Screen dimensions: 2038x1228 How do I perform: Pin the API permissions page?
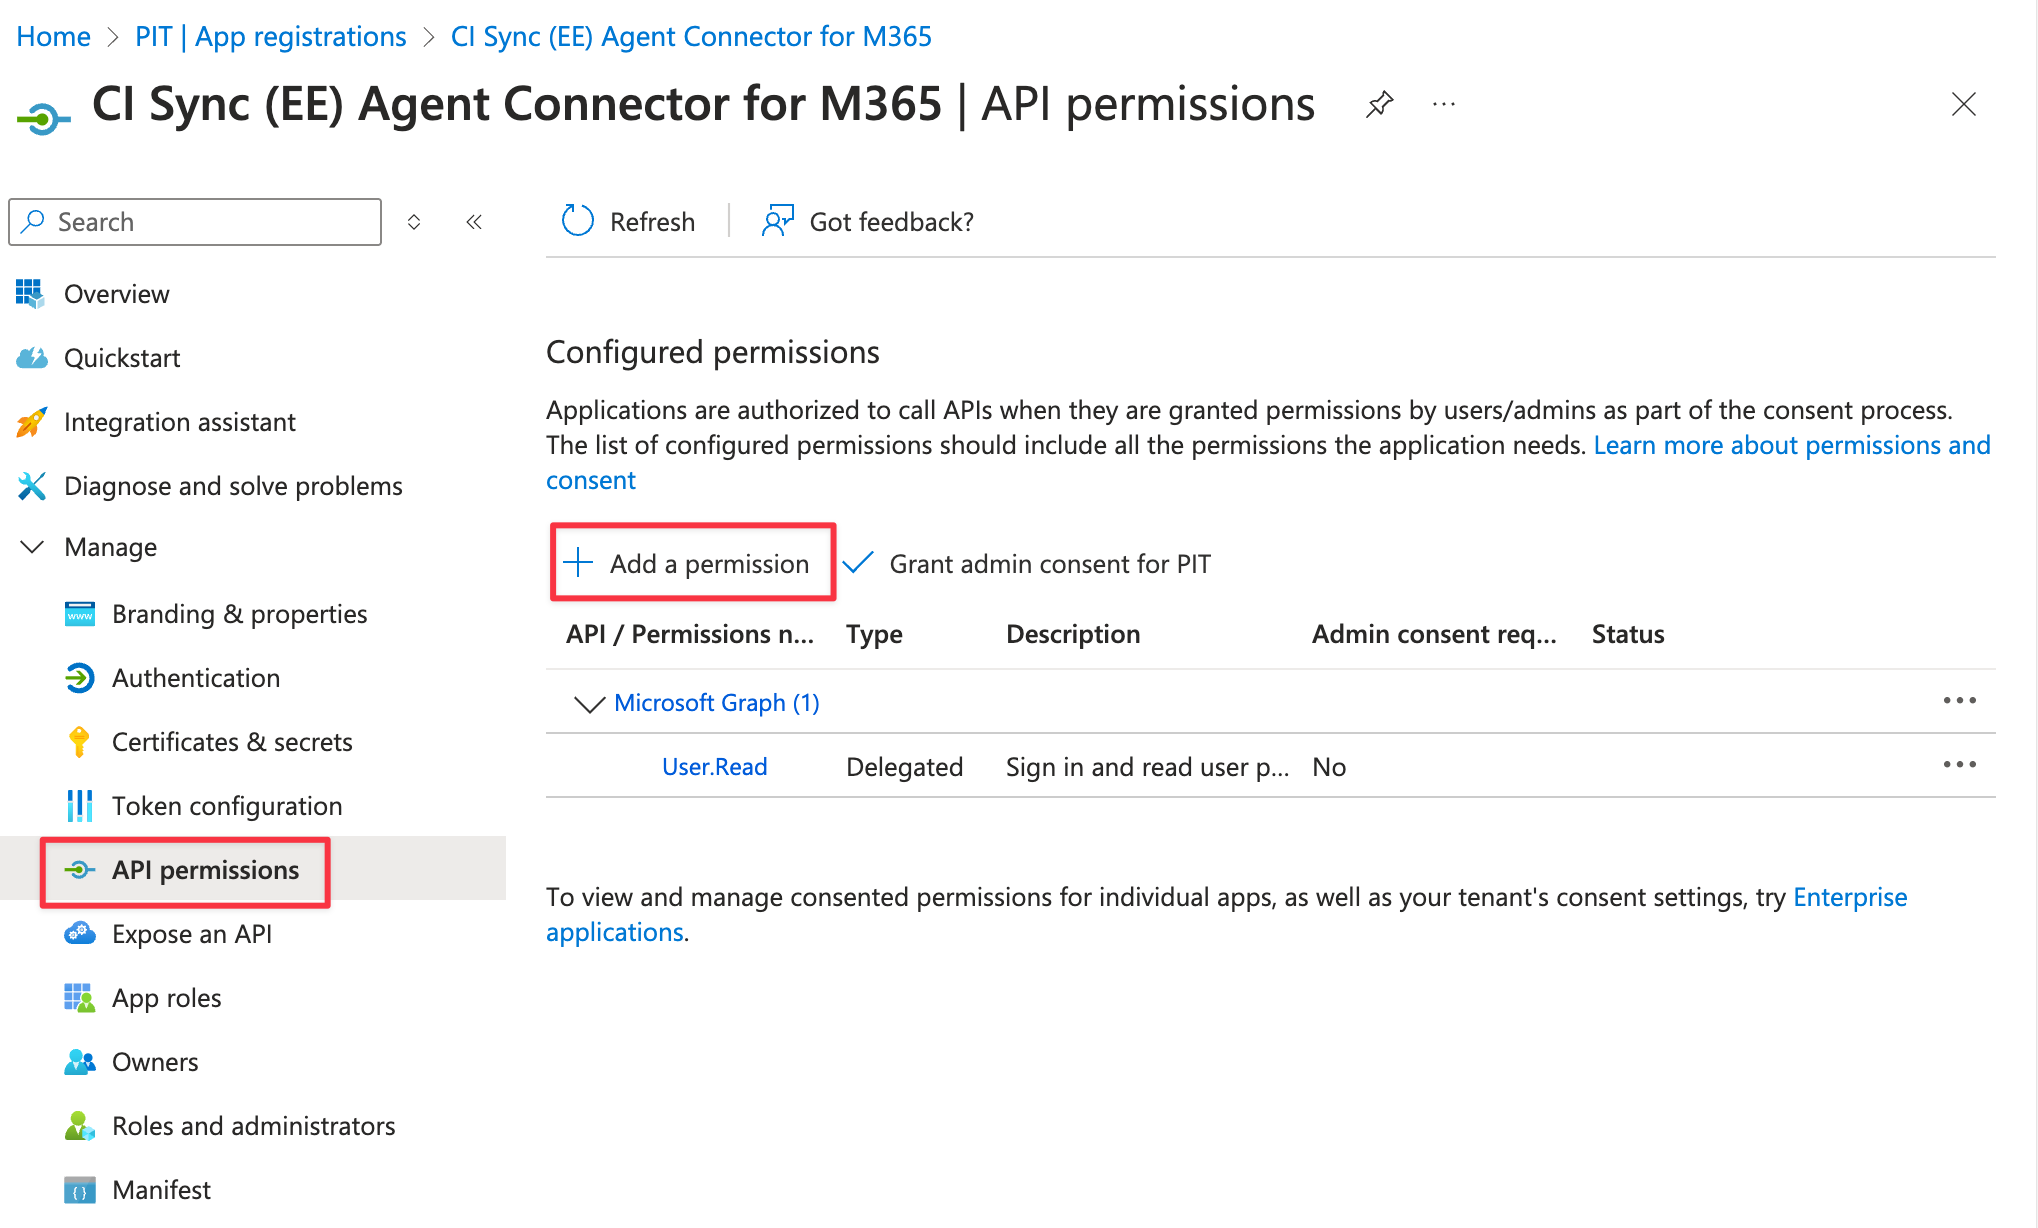pyautogui.click(x=1380, y=104)
